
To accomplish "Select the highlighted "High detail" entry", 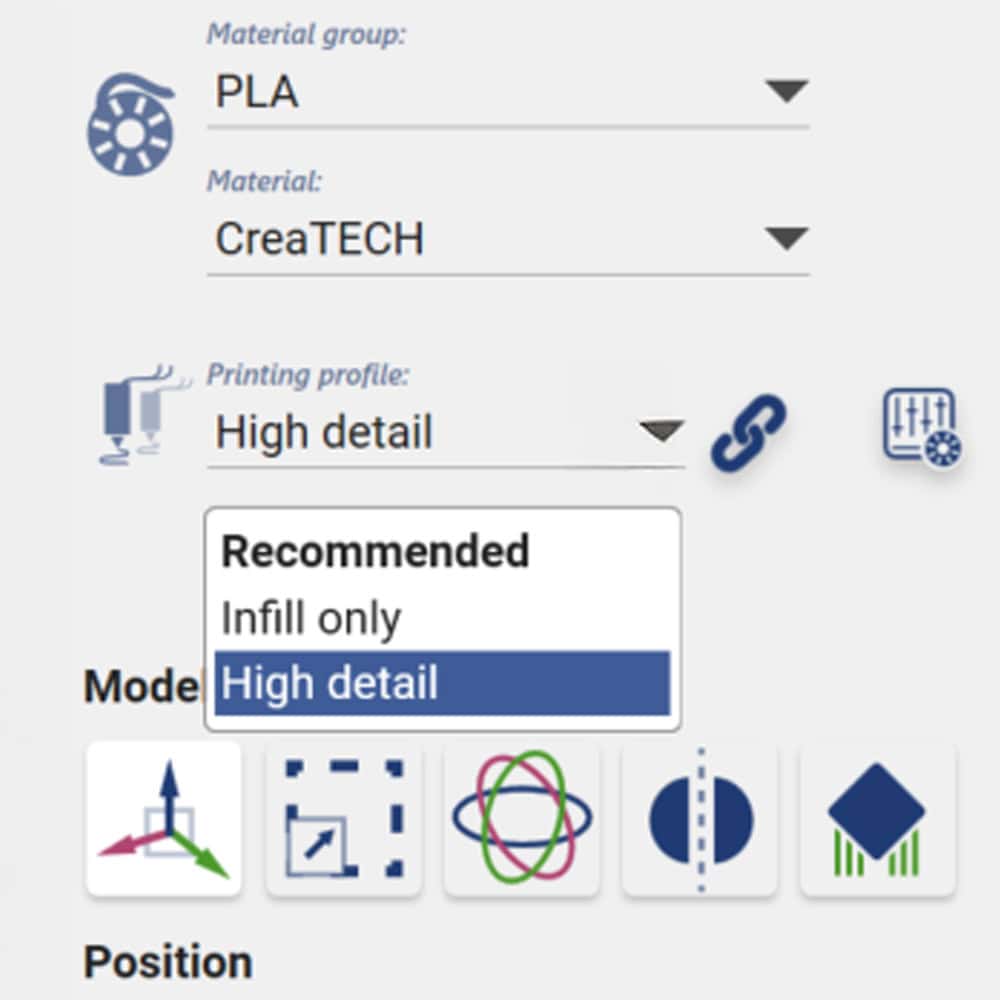I will tap(330, 682).
